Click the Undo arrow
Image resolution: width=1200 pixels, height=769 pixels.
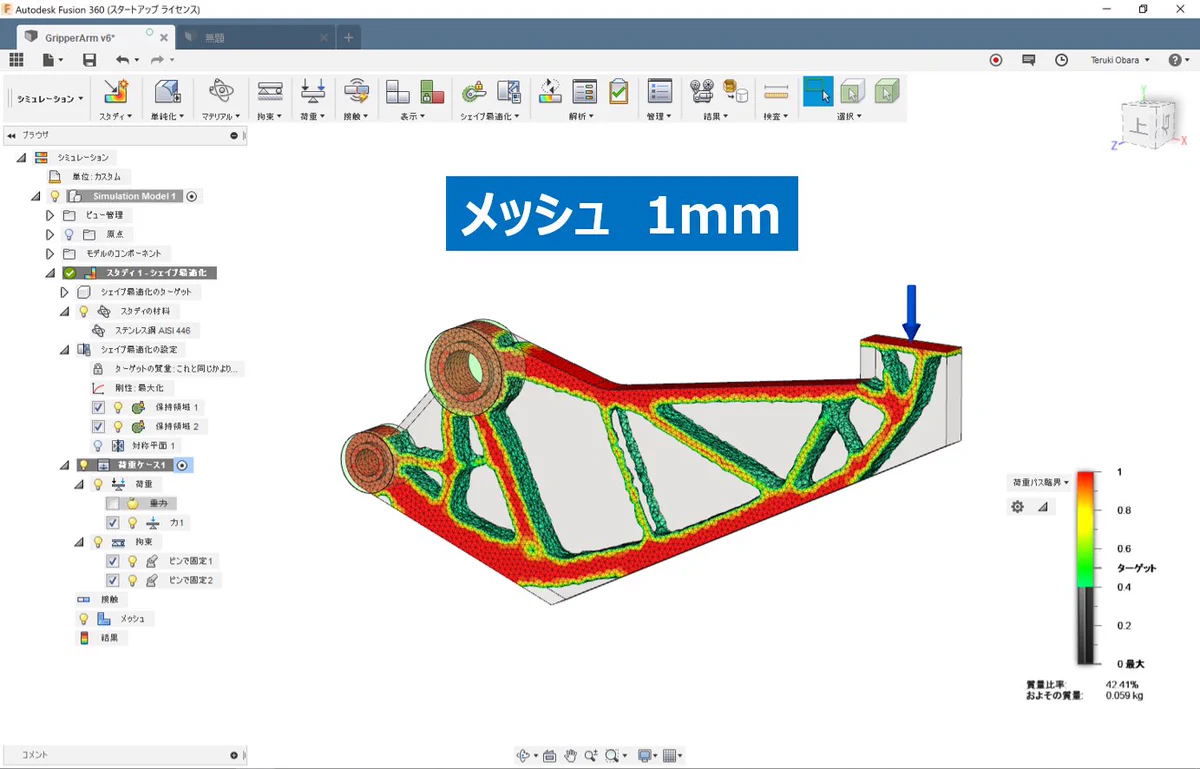coord(121,60)
